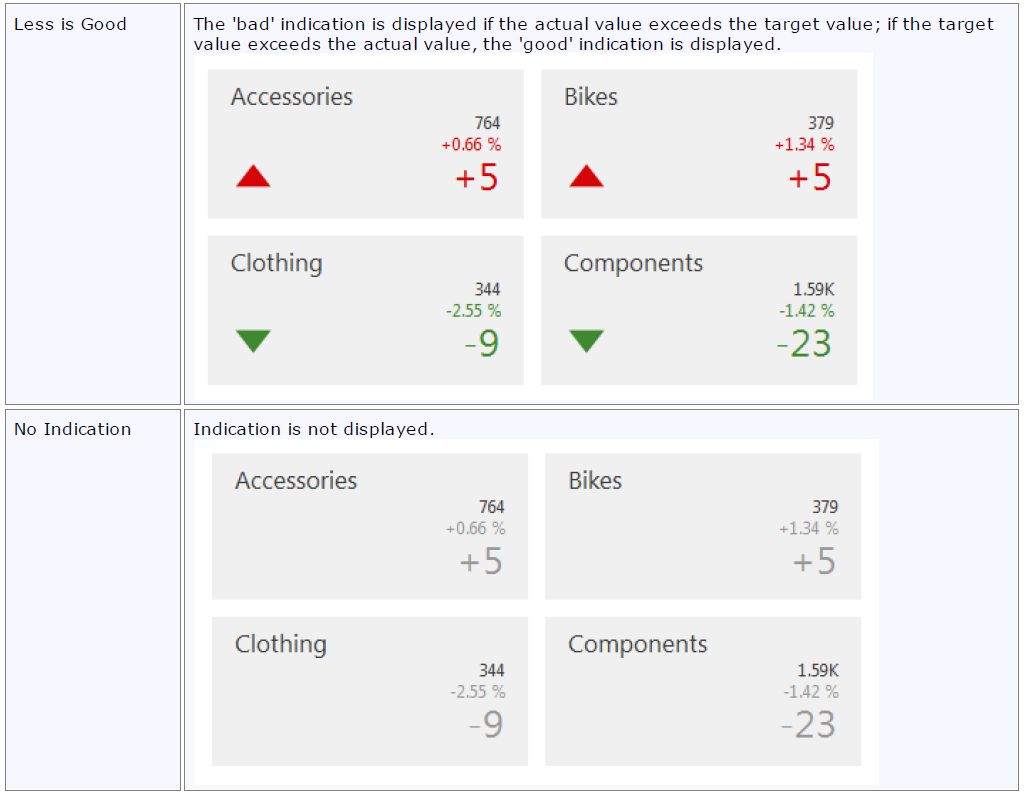Click the 344 value above the gray percentage

(x=491, y=670)
